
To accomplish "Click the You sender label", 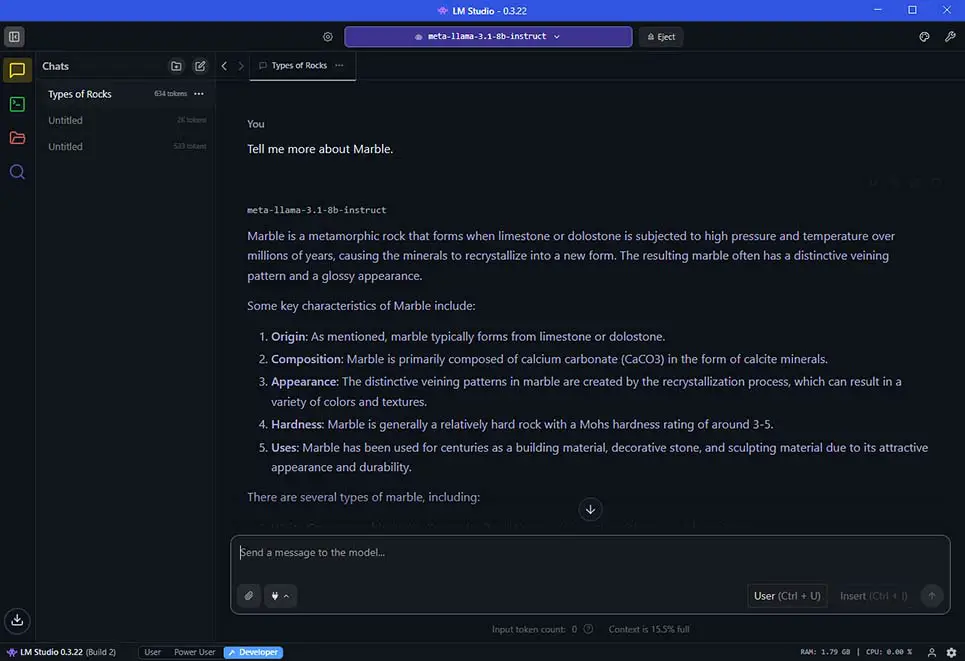I will [x=255, y=124].
